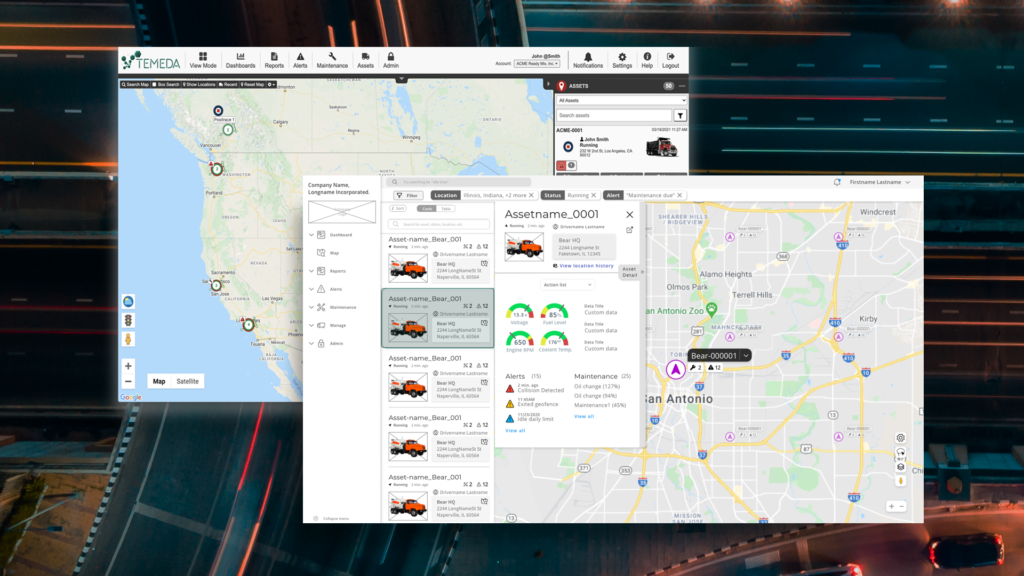The width and height of the screenshot is (1024, 576).
Task: Open the All Assets dropdown
Action: point(621,101)
